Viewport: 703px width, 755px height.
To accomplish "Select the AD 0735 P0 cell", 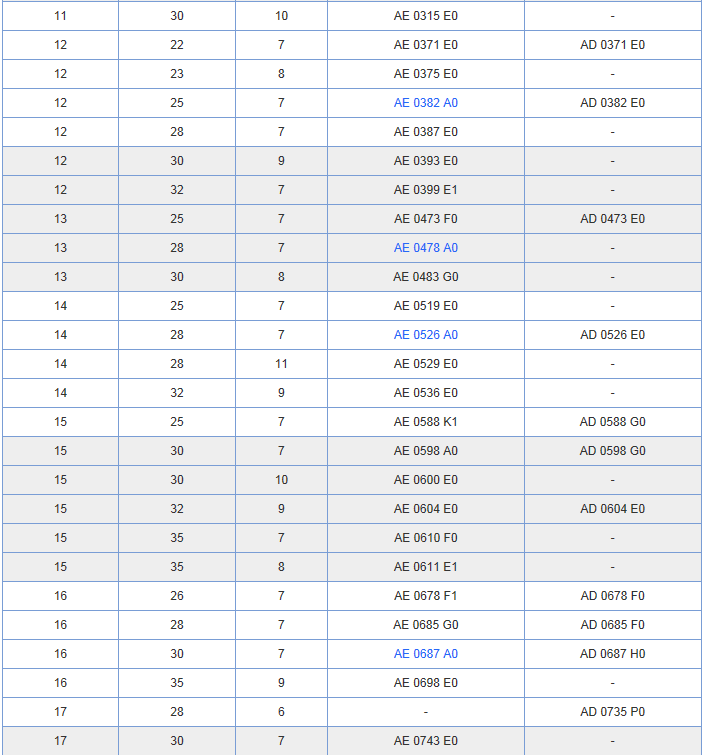I will [612, 712].
